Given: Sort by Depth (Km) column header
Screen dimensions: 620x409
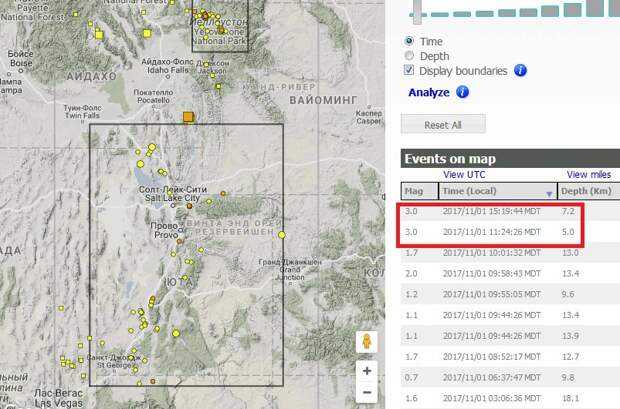Looking at the screenshot, I should coord(589,191).
